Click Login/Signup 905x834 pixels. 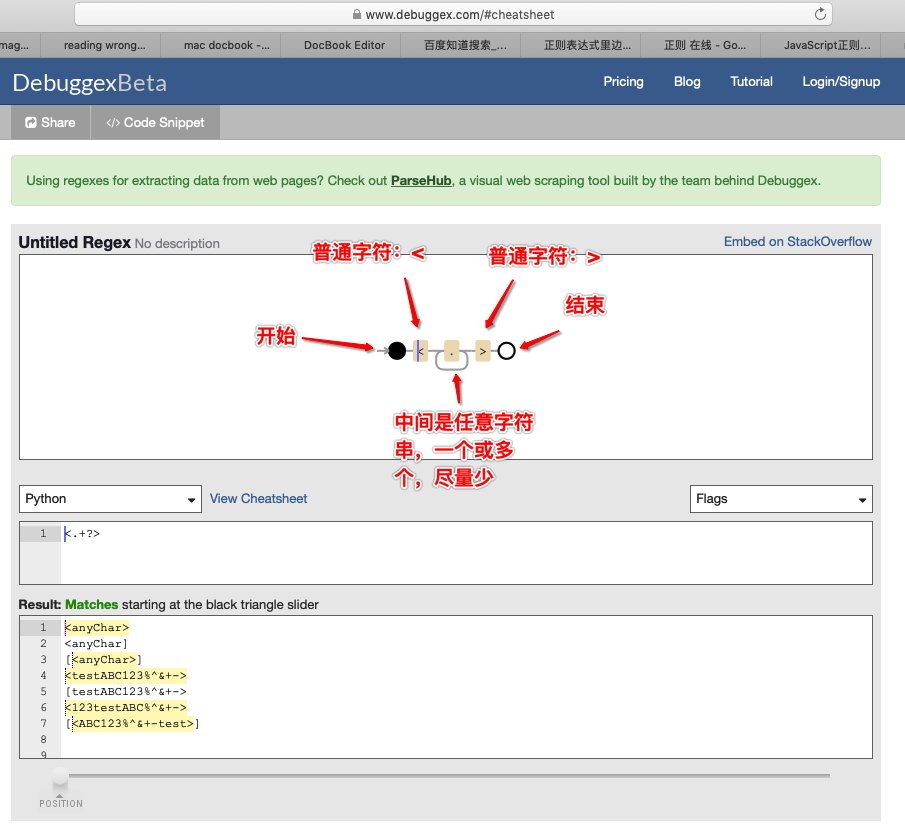click(x=841, y=81)
